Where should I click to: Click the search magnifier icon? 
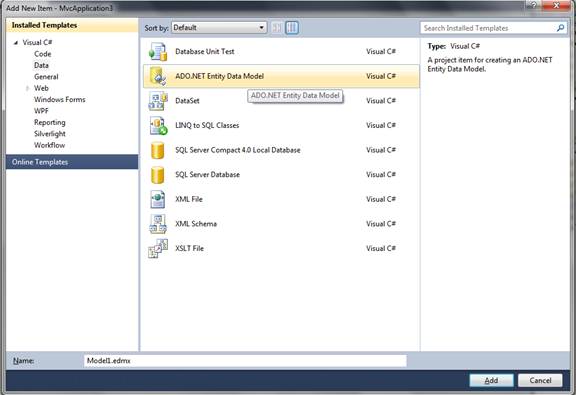point(560,28)
